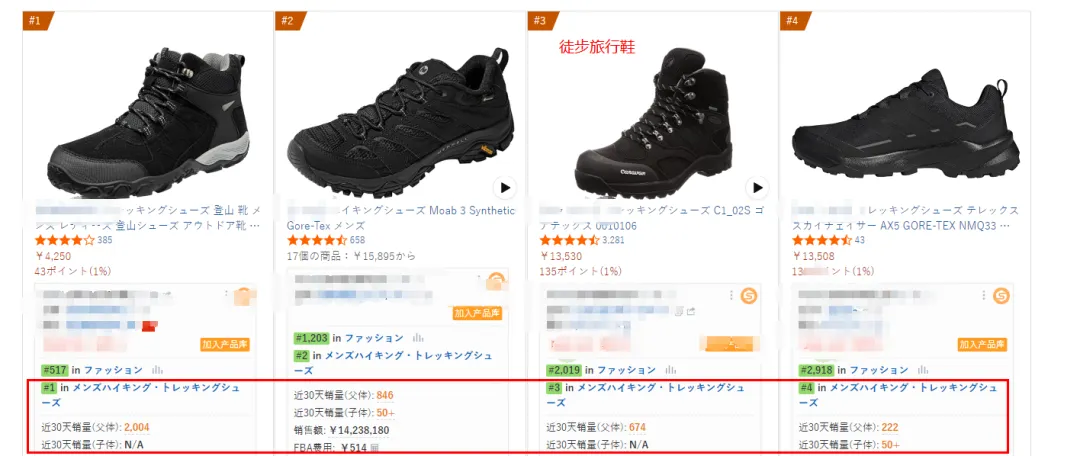1080x456 pixels.
Task: Click the orange round icon in the #3 product panel
Action: pos(749,296)
